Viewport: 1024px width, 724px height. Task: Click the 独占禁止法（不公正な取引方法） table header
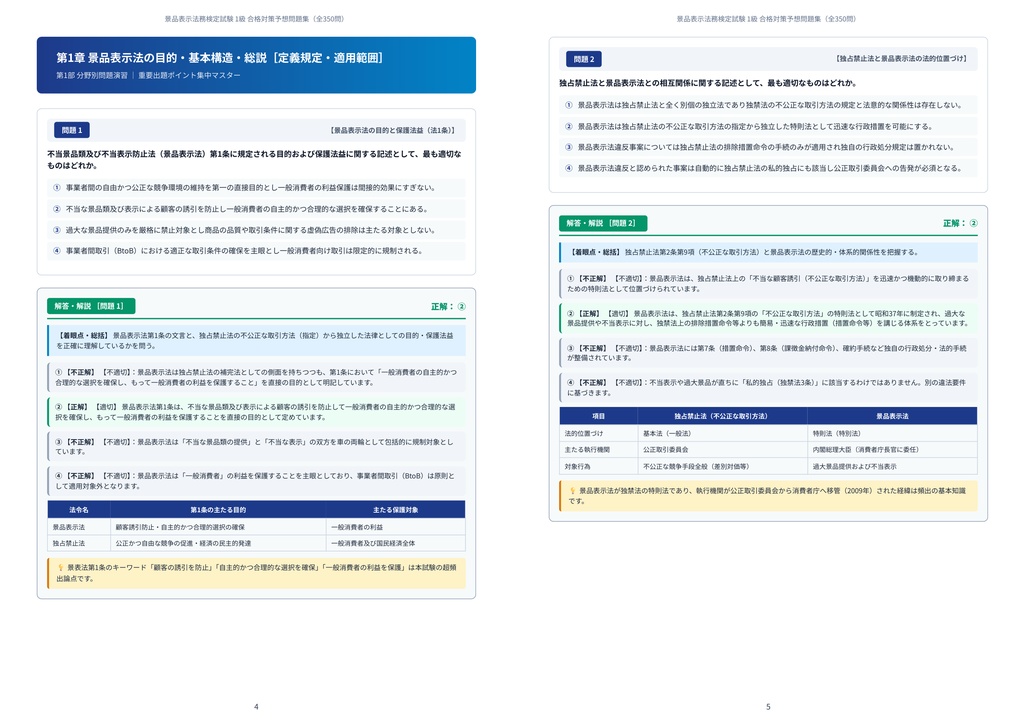coord(722,416)
